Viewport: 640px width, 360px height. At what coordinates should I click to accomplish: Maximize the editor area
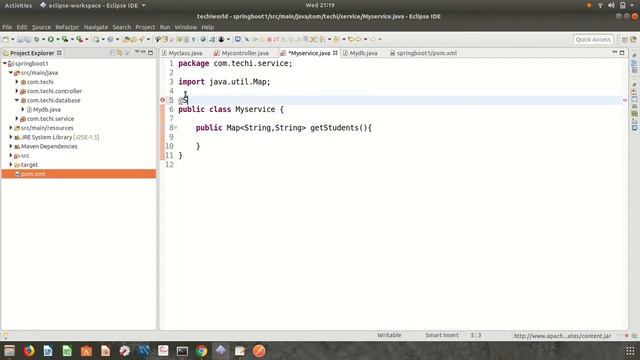[x=622, y=53]
